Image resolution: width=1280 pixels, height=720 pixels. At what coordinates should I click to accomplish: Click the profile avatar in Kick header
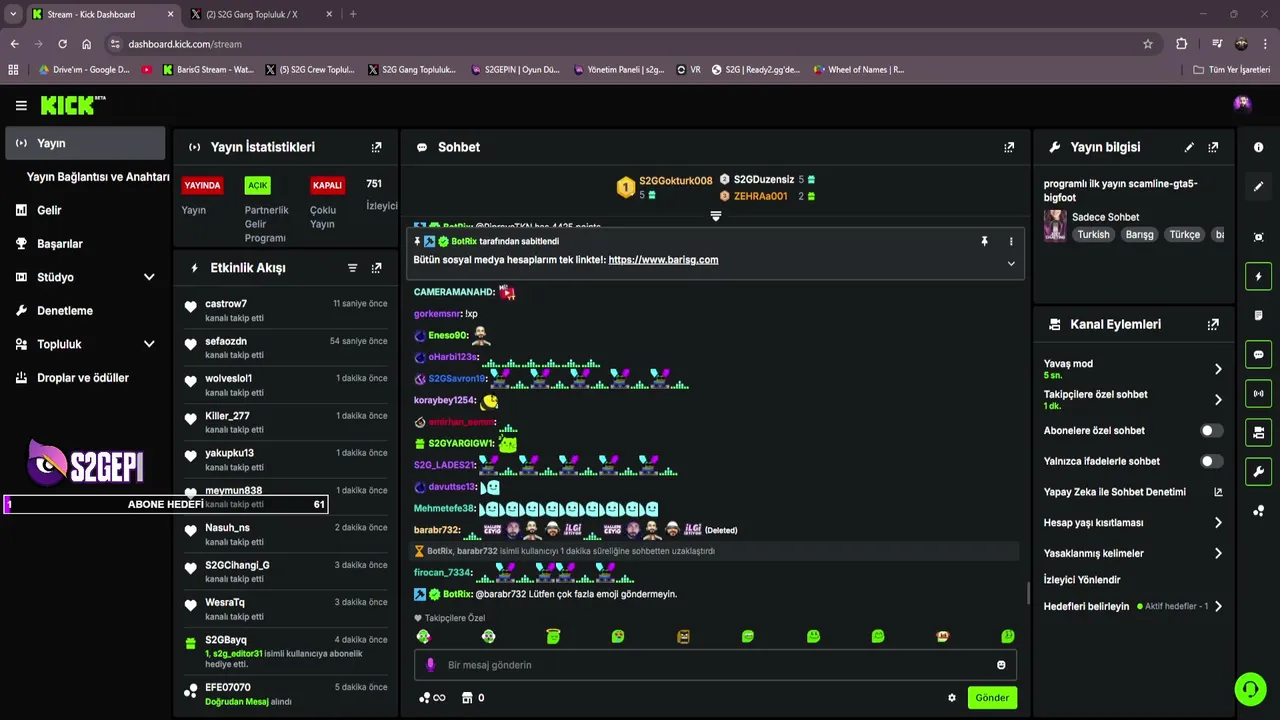[x=1242, y=103]
